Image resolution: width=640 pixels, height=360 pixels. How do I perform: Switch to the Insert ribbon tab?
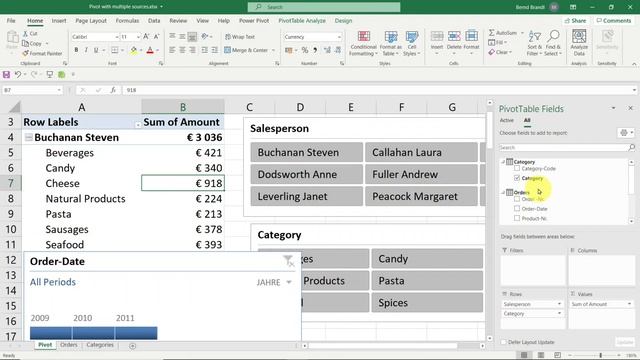pos(59,20)
